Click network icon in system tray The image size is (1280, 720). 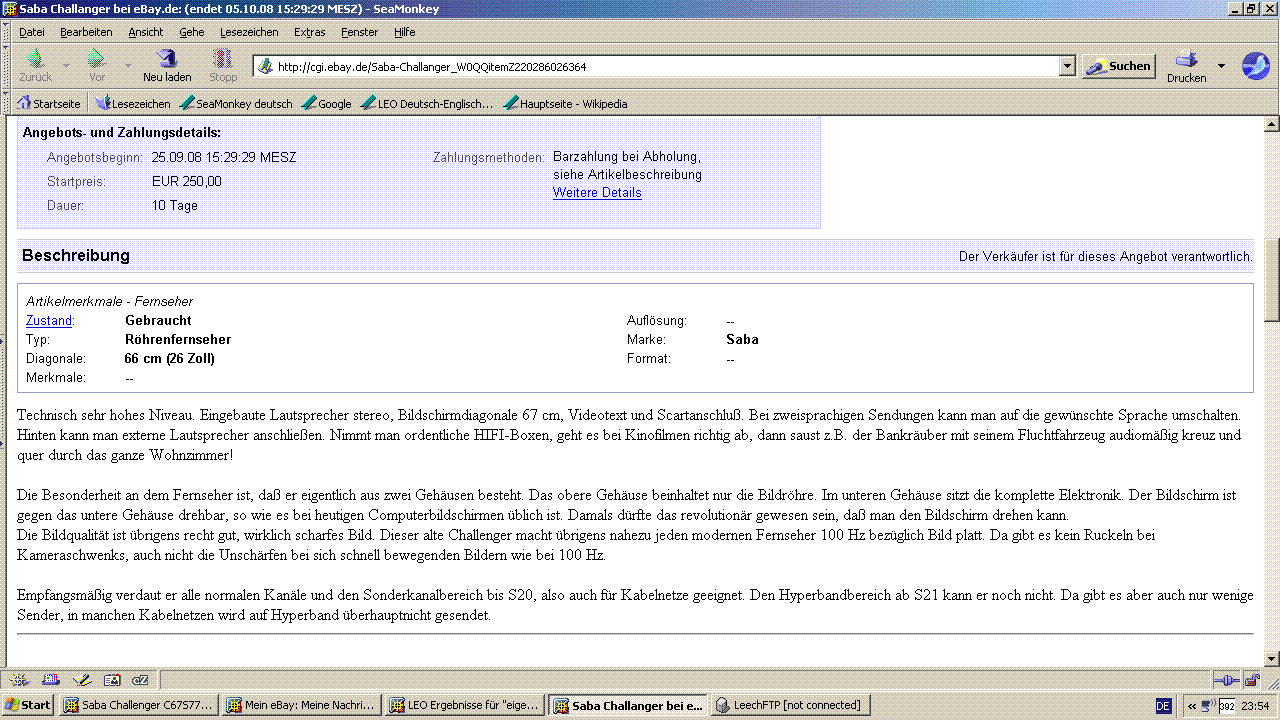(x=1207, y=705)
